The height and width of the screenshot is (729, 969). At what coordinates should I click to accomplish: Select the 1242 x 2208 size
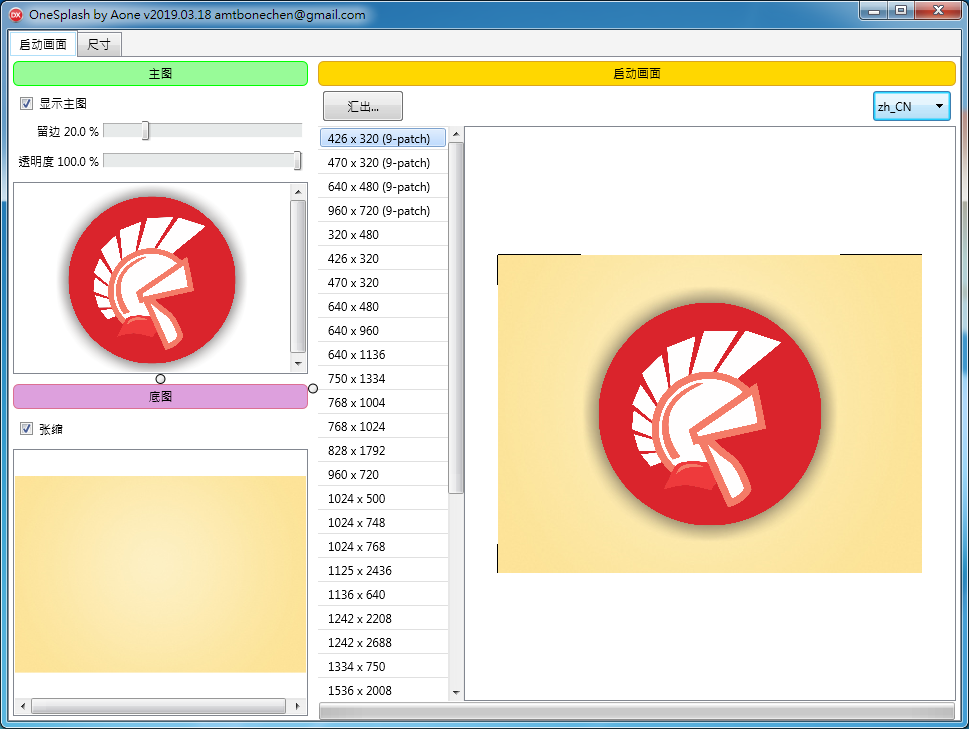[383, 619]
